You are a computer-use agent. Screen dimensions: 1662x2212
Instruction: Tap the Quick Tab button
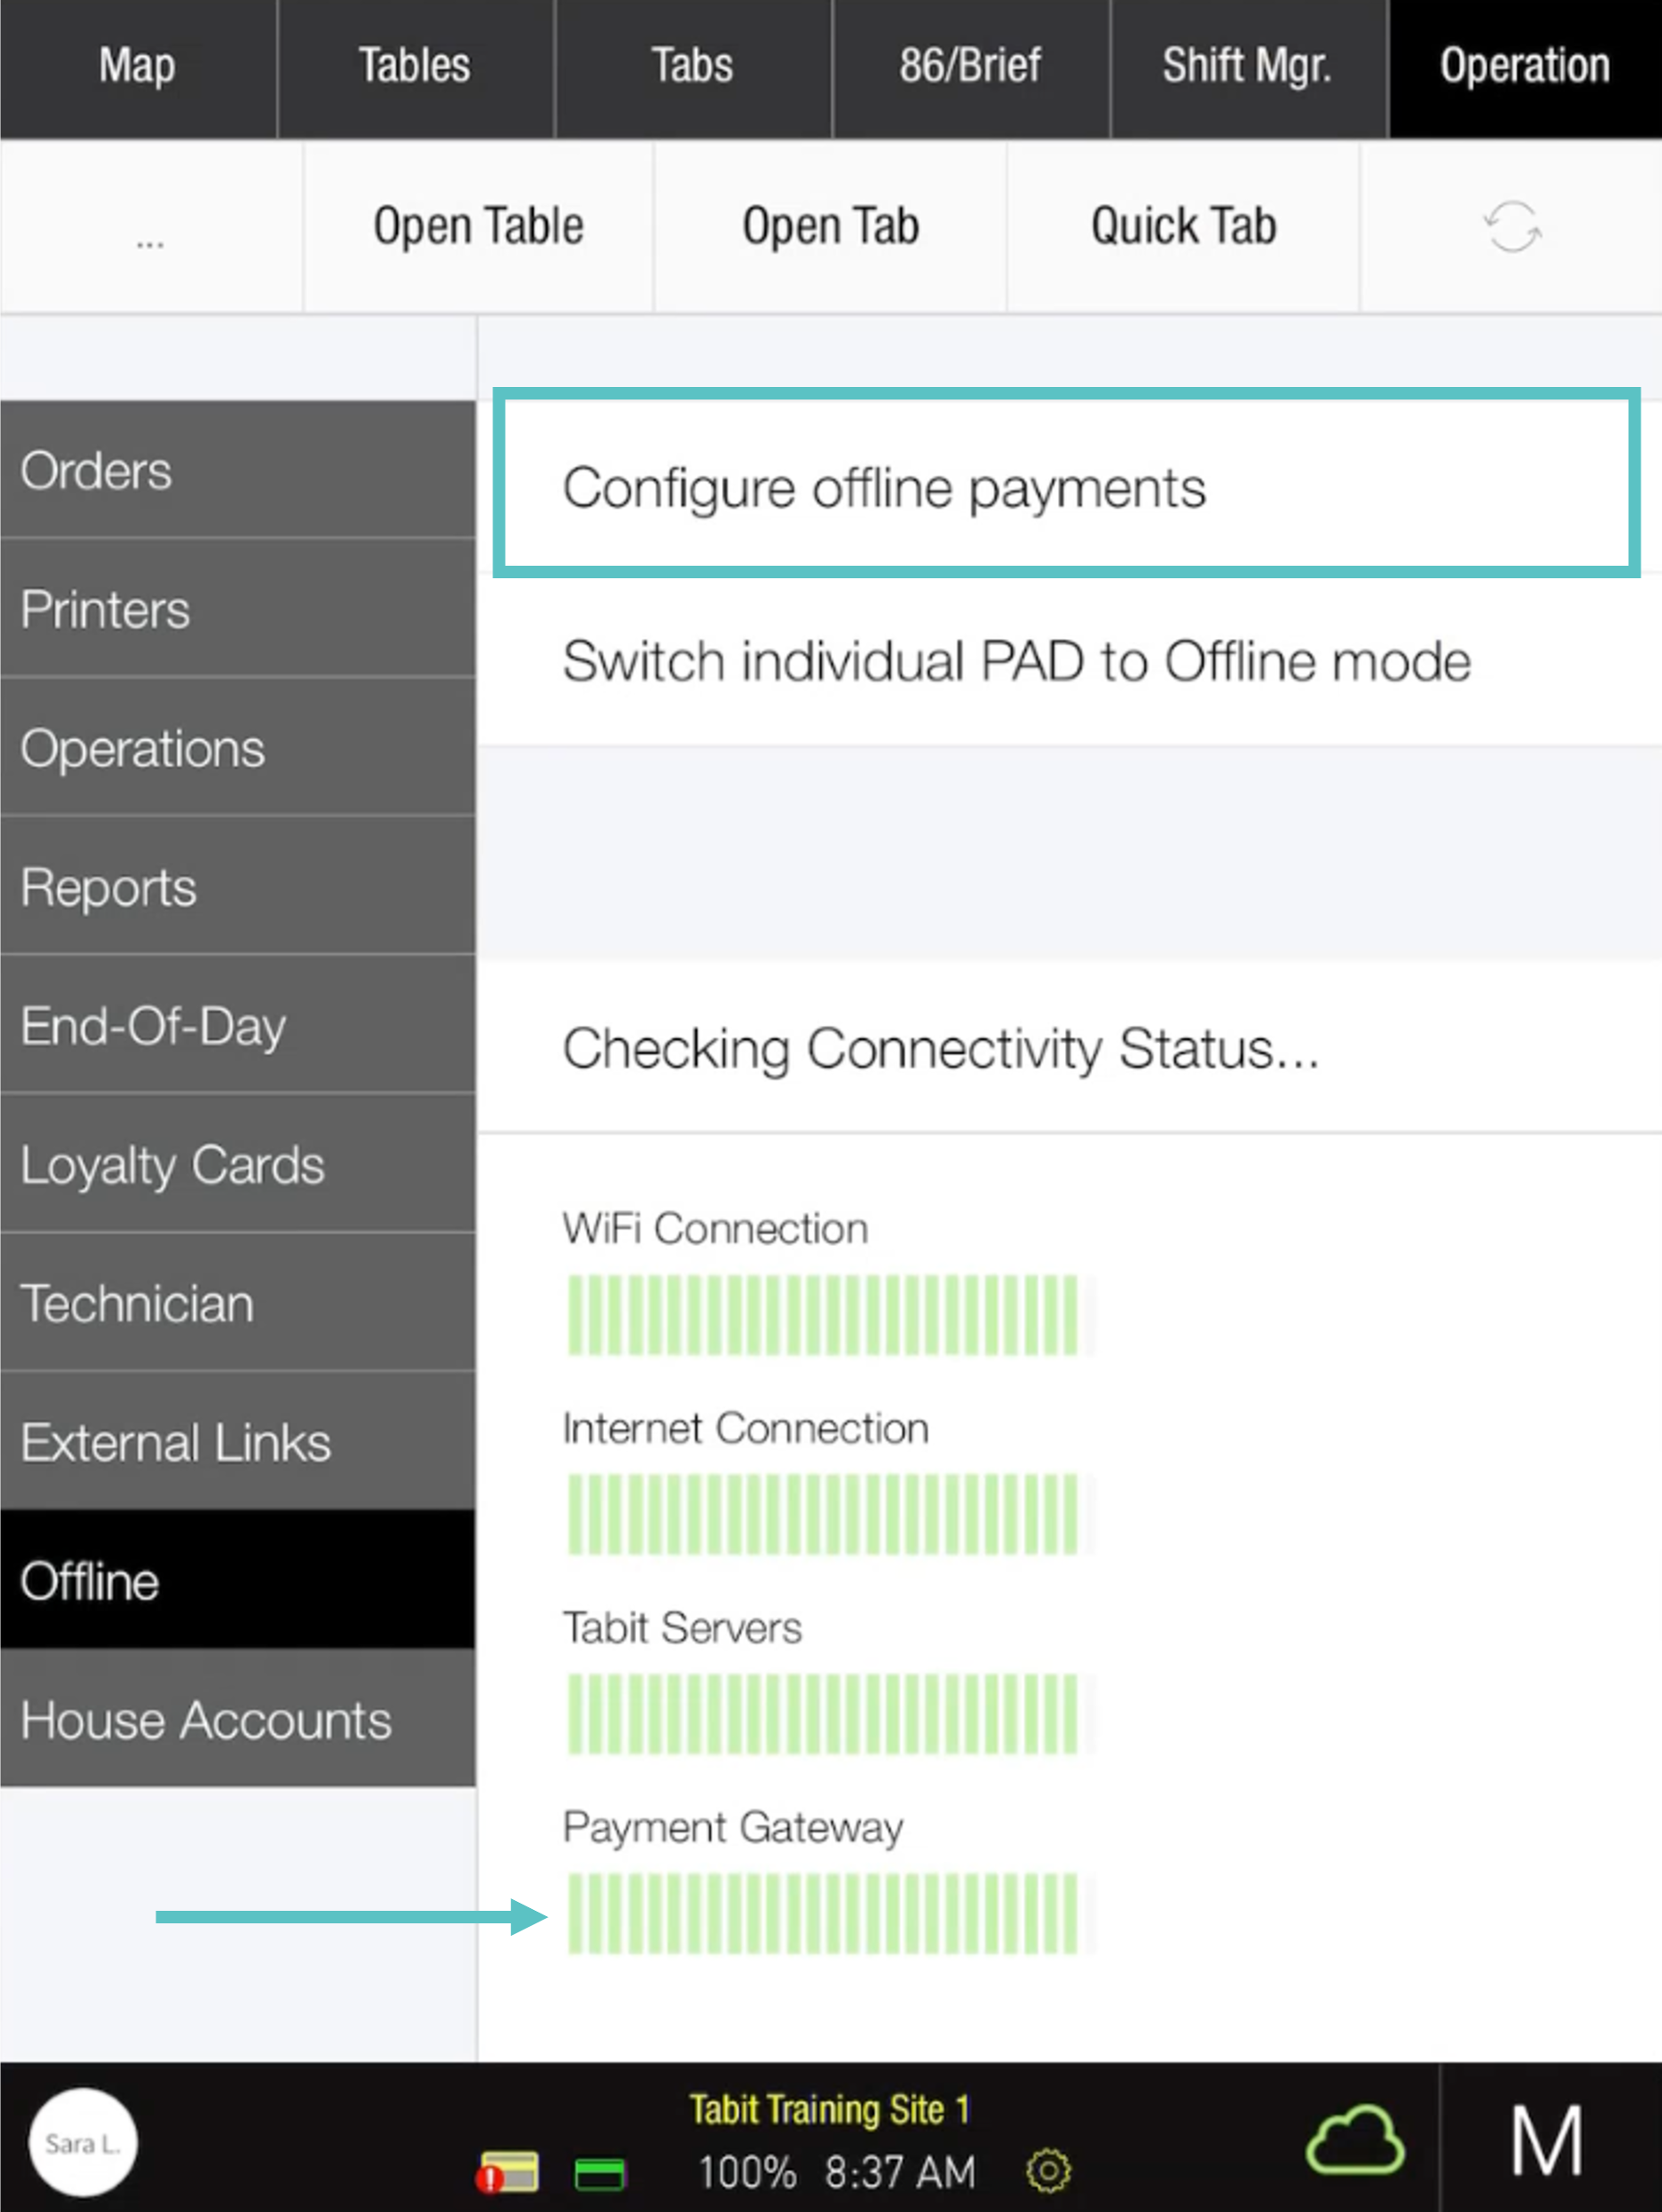point(1183,227)
